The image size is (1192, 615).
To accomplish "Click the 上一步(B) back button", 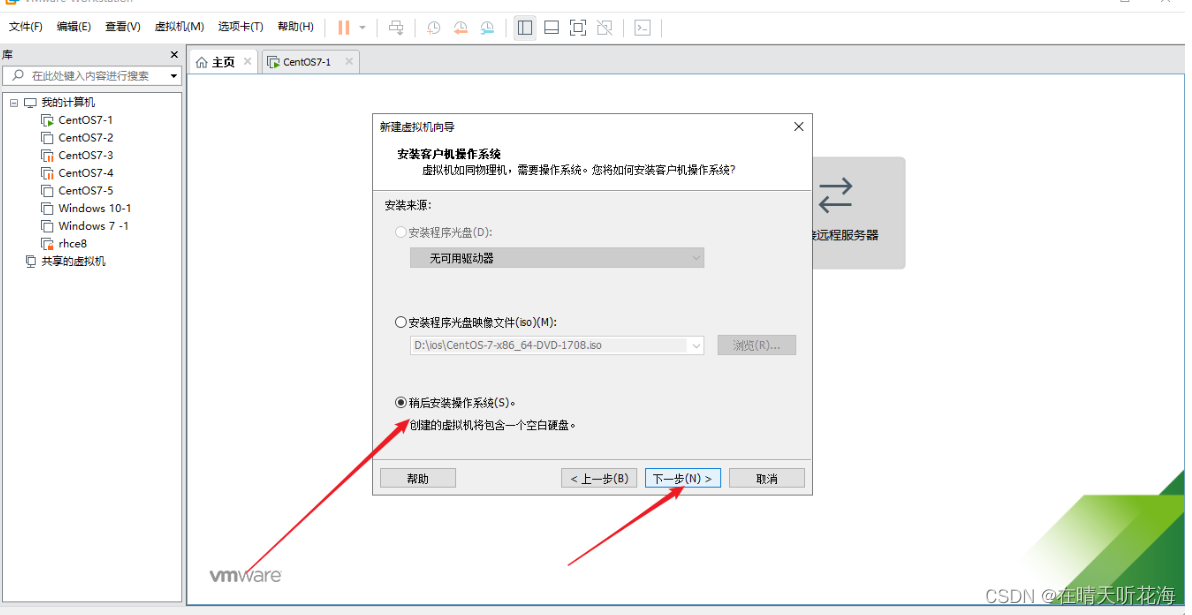I will click(x=599, y=478).
